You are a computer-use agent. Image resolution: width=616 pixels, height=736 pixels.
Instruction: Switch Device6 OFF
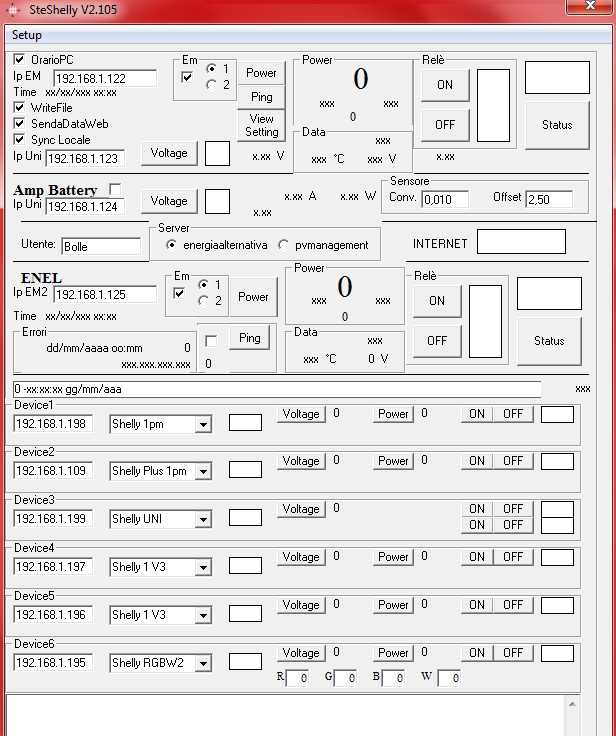[x=513, y=653]
